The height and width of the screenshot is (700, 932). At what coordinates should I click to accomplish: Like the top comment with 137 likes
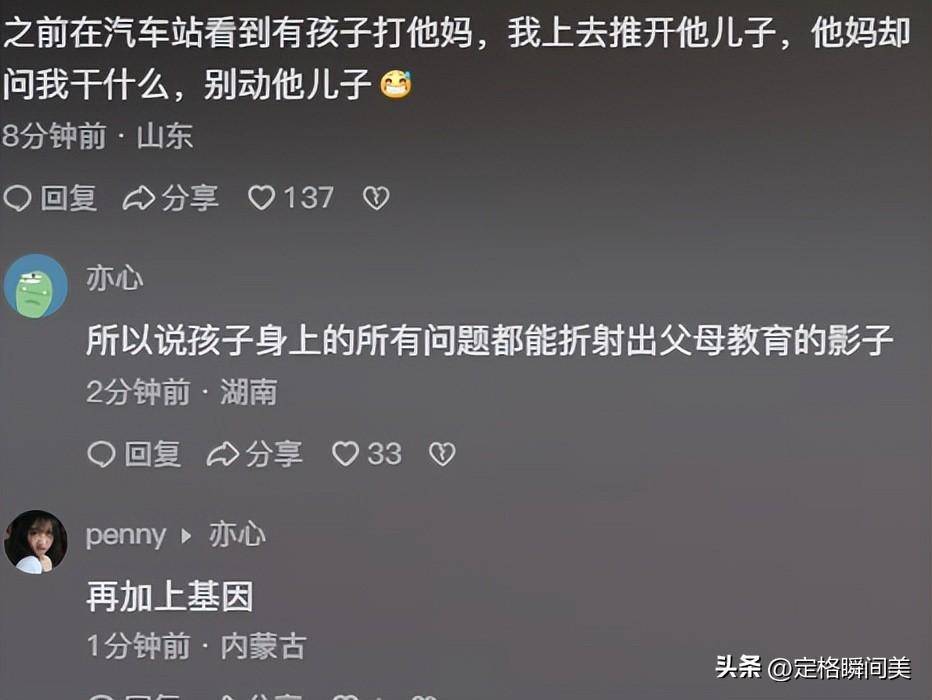point(261,198)
